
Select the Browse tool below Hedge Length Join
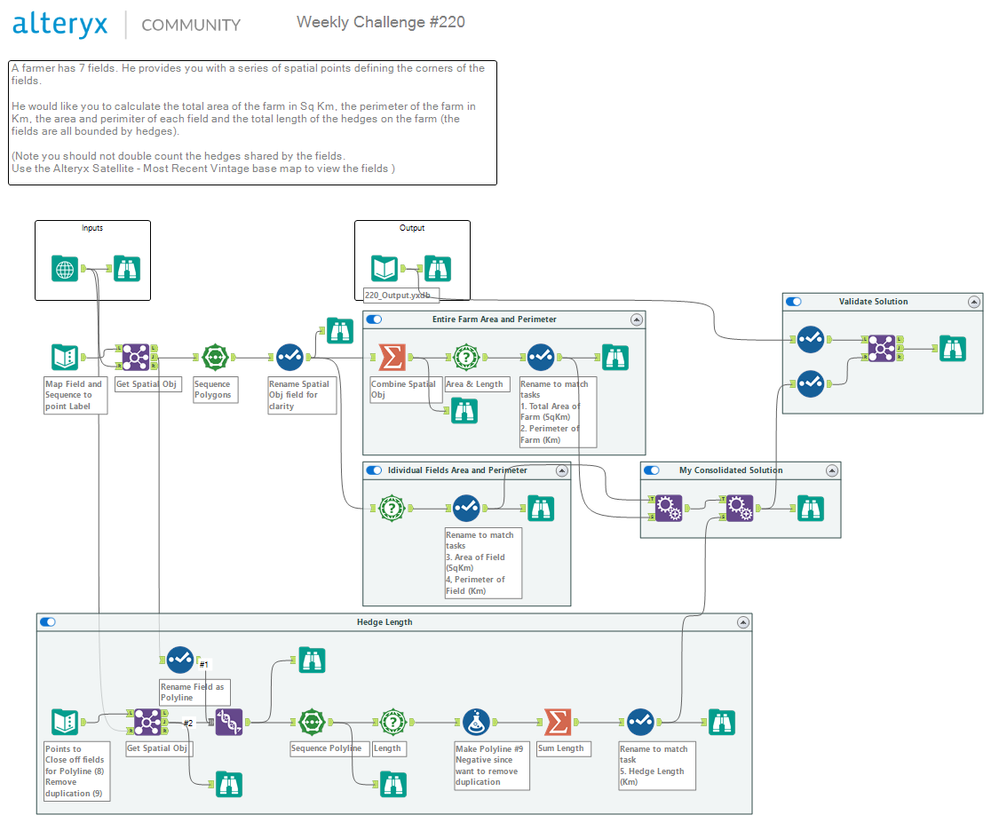click(x=229, y=784)
